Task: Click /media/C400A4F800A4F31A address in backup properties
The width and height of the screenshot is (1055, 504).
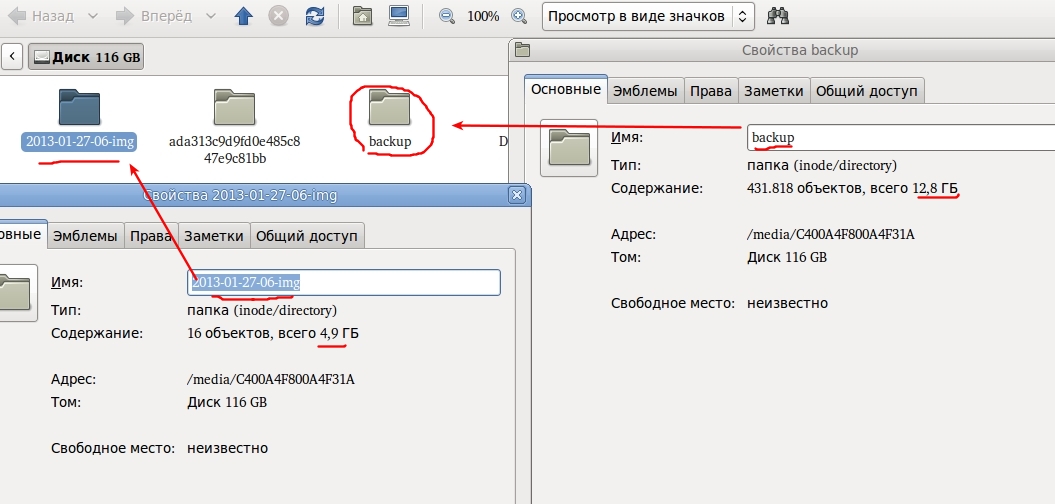Action: pos(831,235)
